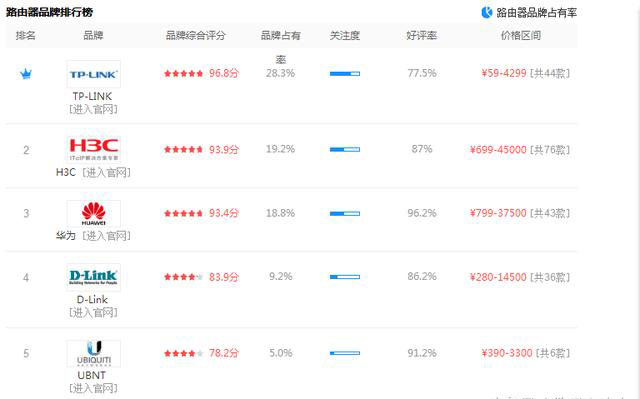This screenshot has width=640, height=399.
Task: Click the pie chart icon beside 路由器品牌占有率
Action: pyautogui.click(x=487, y=13)
